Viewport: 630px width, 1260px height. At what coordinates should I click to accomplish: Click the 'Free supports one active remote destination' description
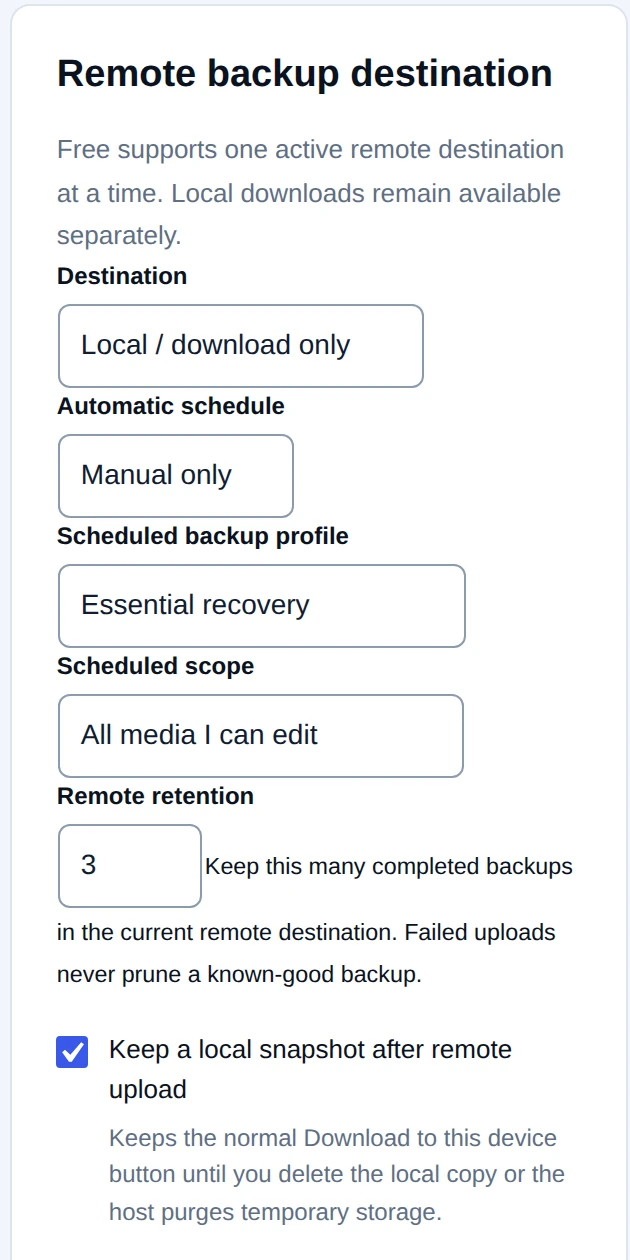point(310,193)
